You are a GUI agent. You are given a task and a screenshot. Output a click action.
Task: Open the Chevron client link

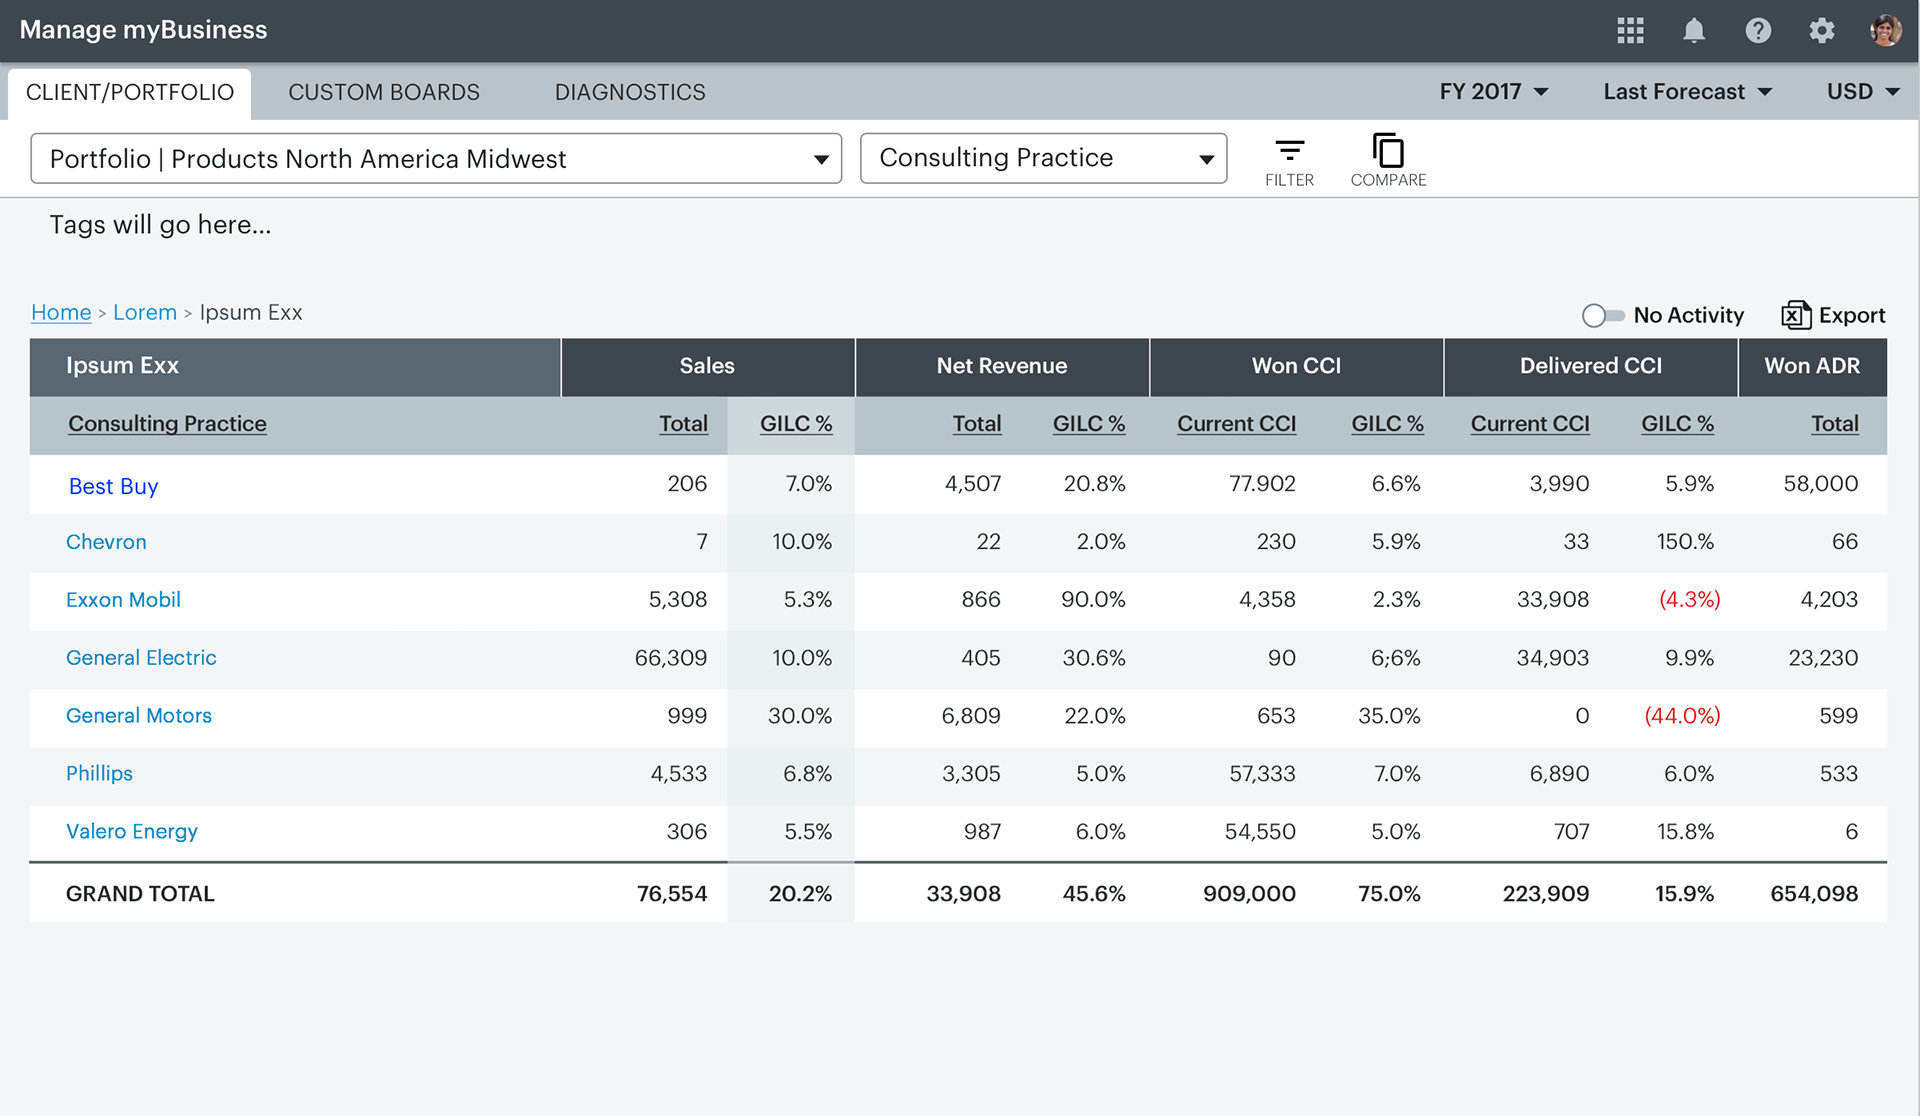[x=106, y=542]
